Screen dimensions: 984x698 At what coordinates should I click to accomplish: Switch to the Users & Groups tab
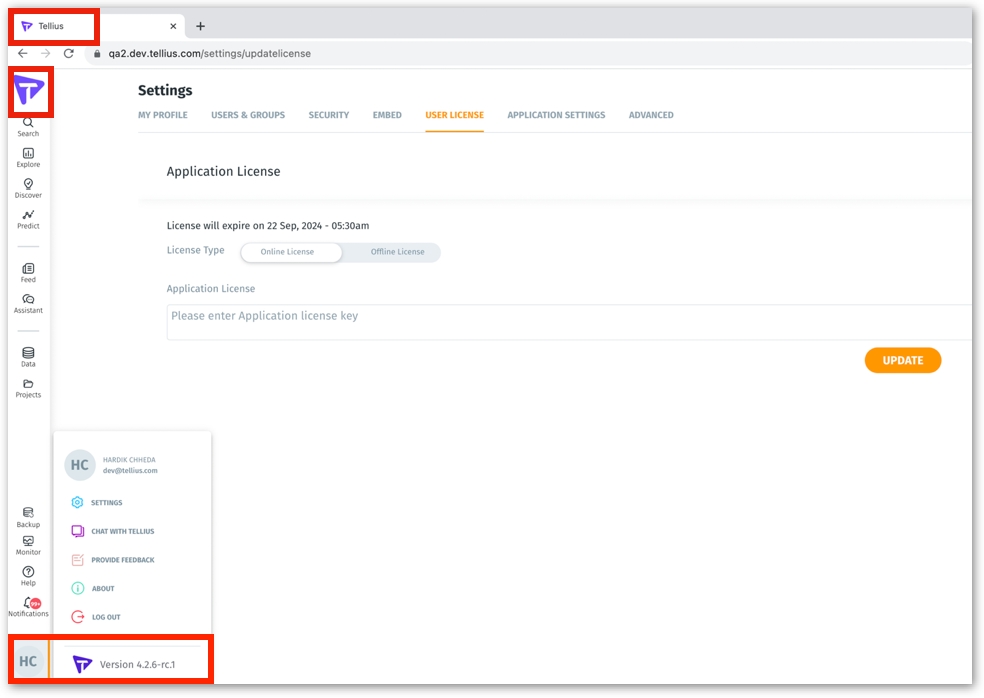tap(248, 115)
